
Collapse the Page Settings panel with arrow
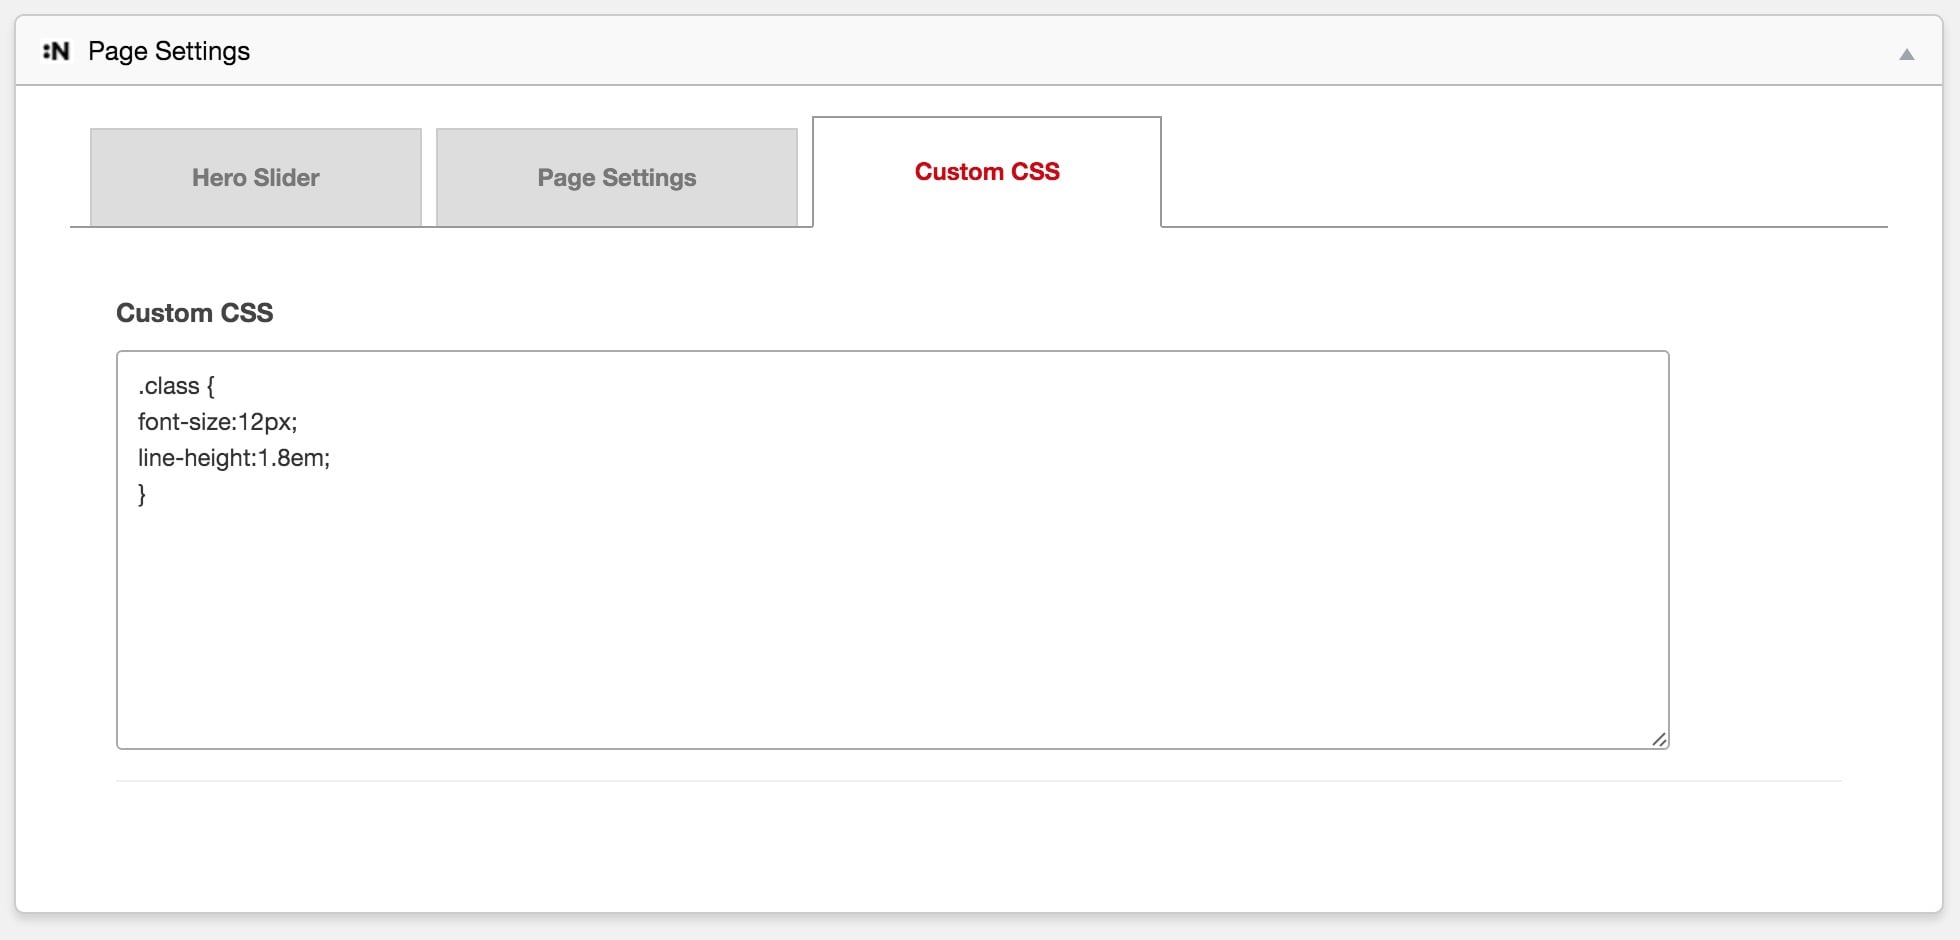click(x=1906, y=54)
